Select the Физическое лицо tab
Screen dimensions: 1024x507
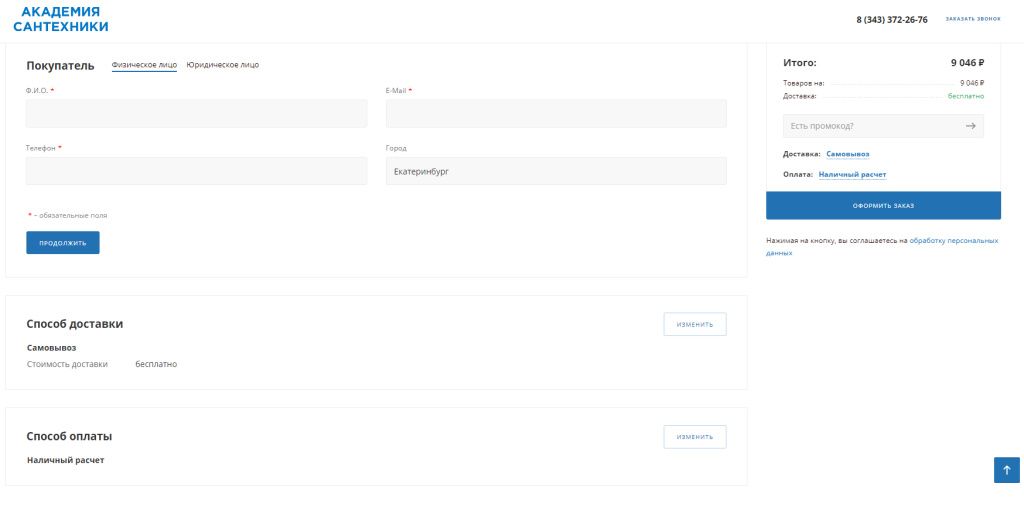(144, 65)
